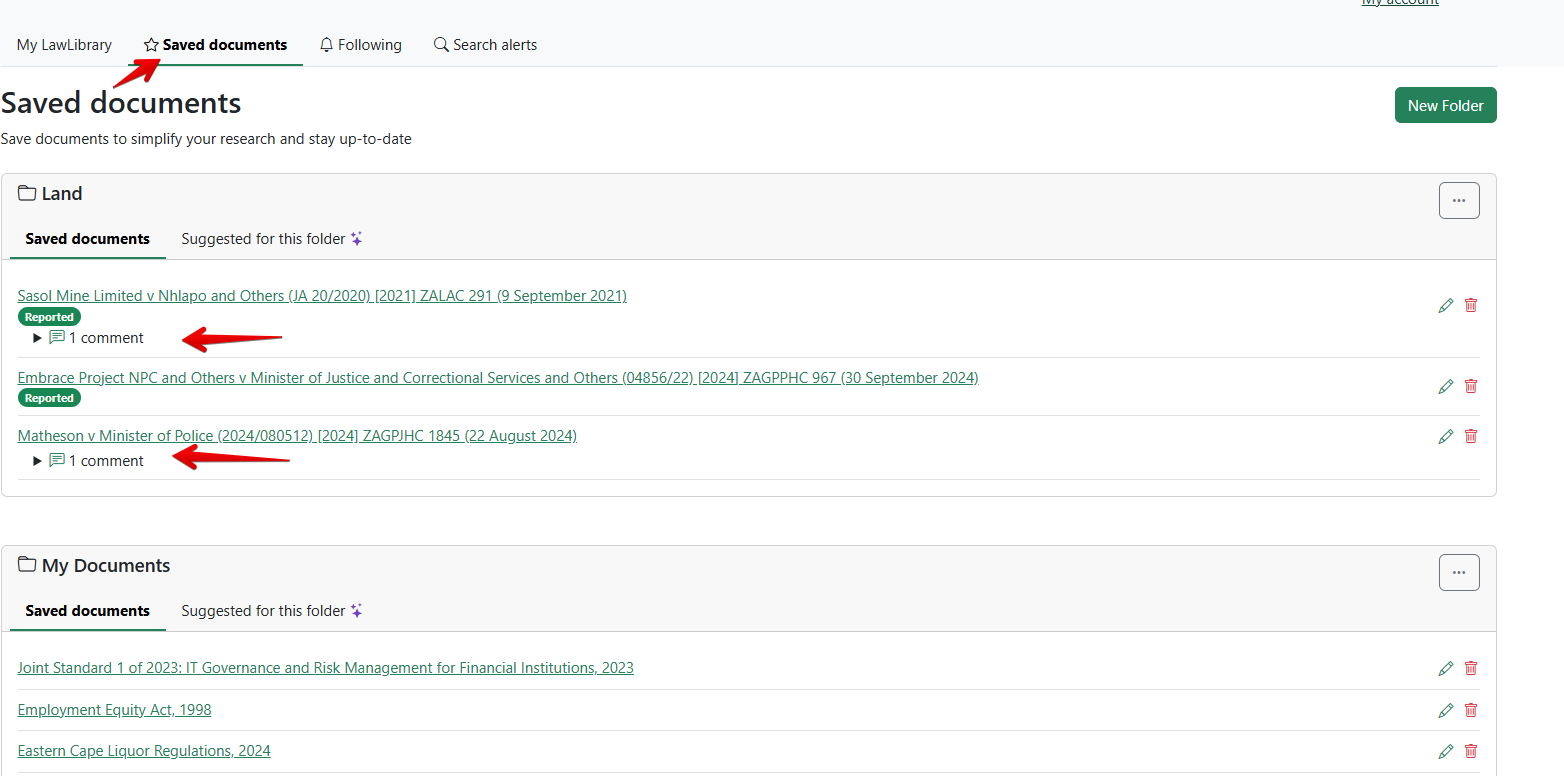Edit the Matheson v Minister of Police entry
This screenshot has height=776, width=1564.
coord(1445,436)
